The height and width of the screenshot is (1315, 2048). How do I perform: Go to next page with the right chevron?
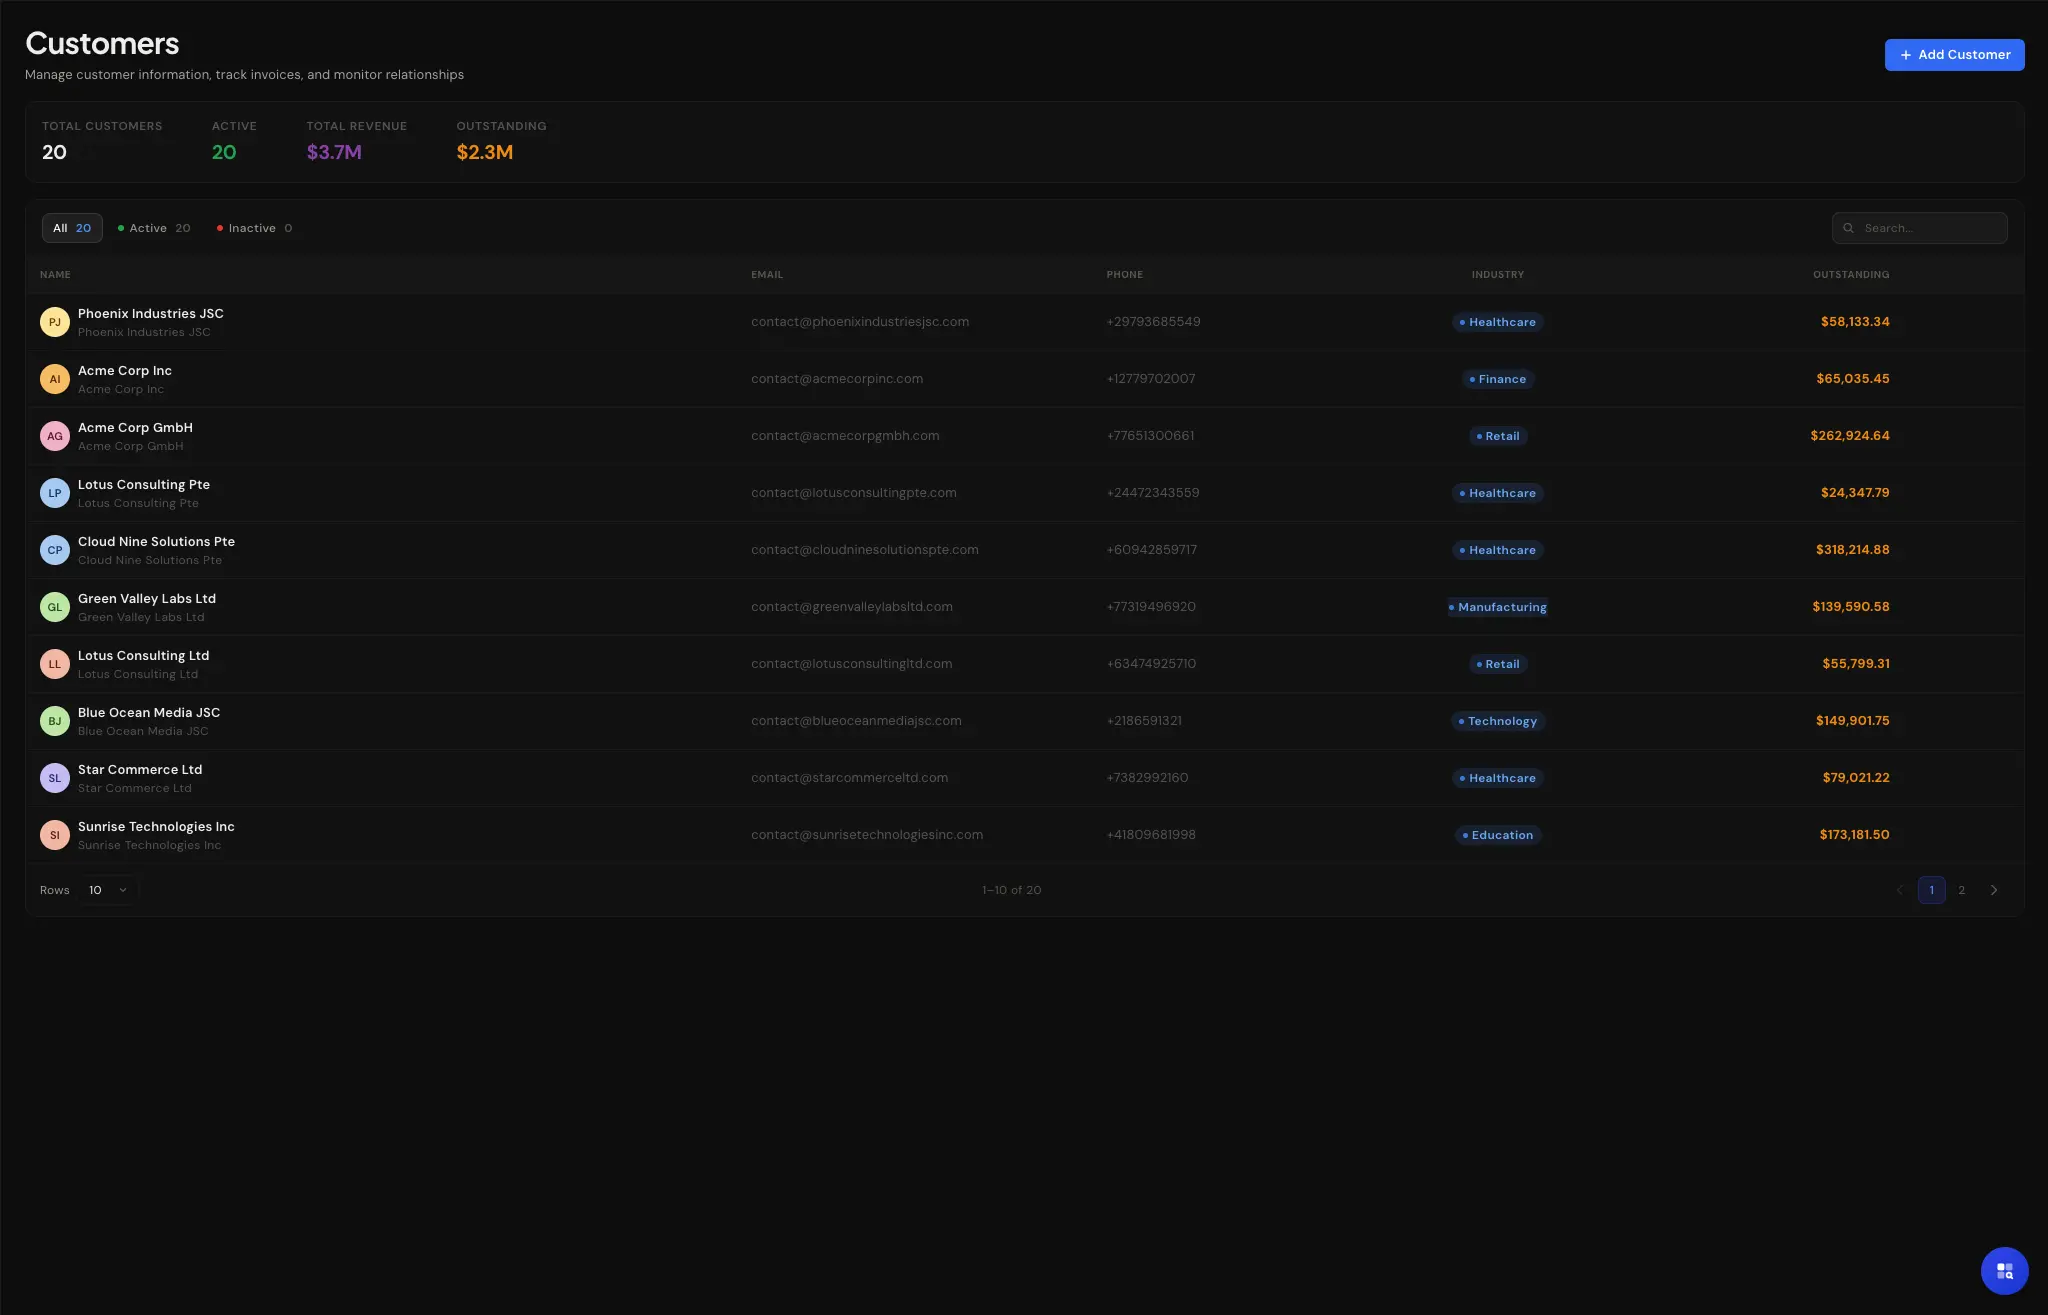(1994, 890)
